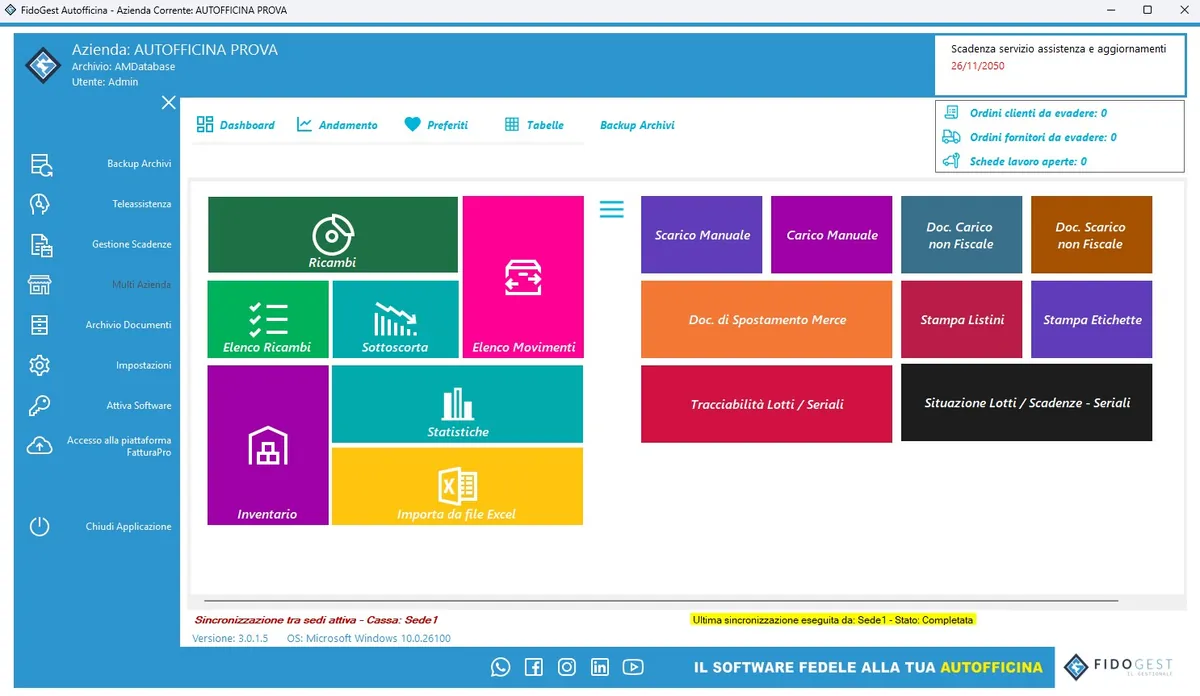Click the Ordini clienti da evadere icon

(951, 113)
